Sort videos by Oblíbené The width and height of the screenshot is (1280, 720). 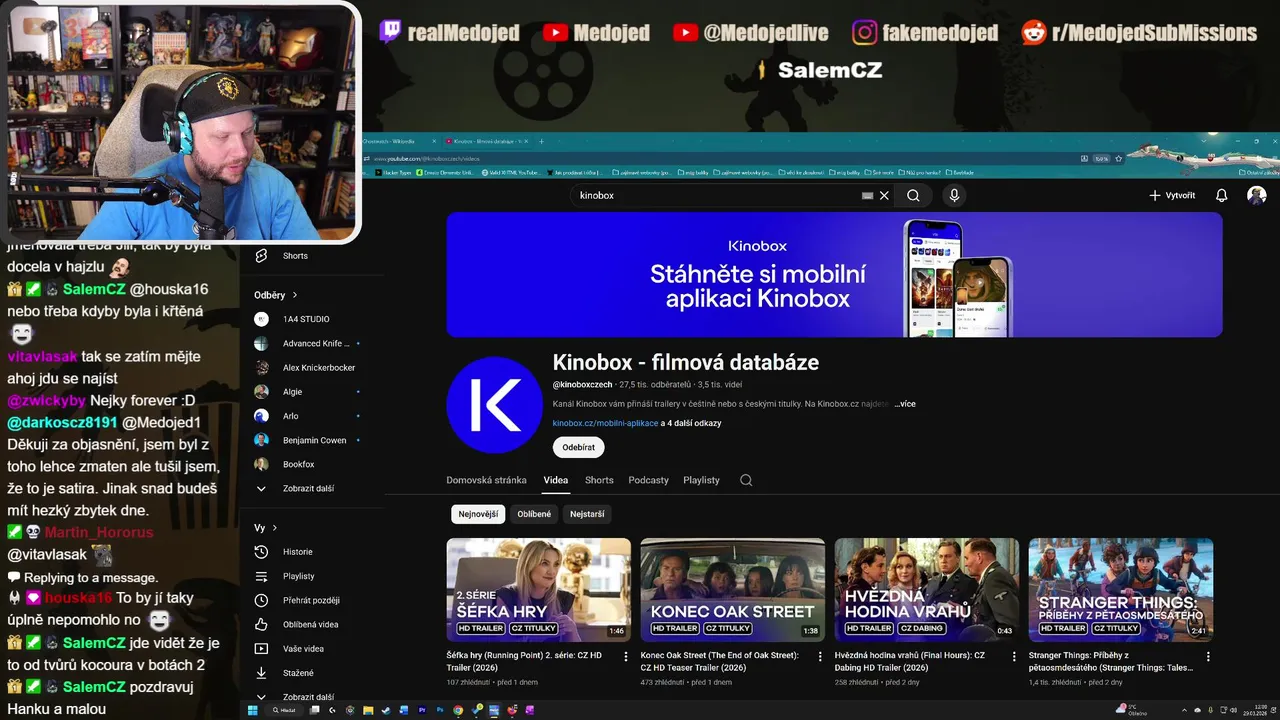click(x=534, y=514)
